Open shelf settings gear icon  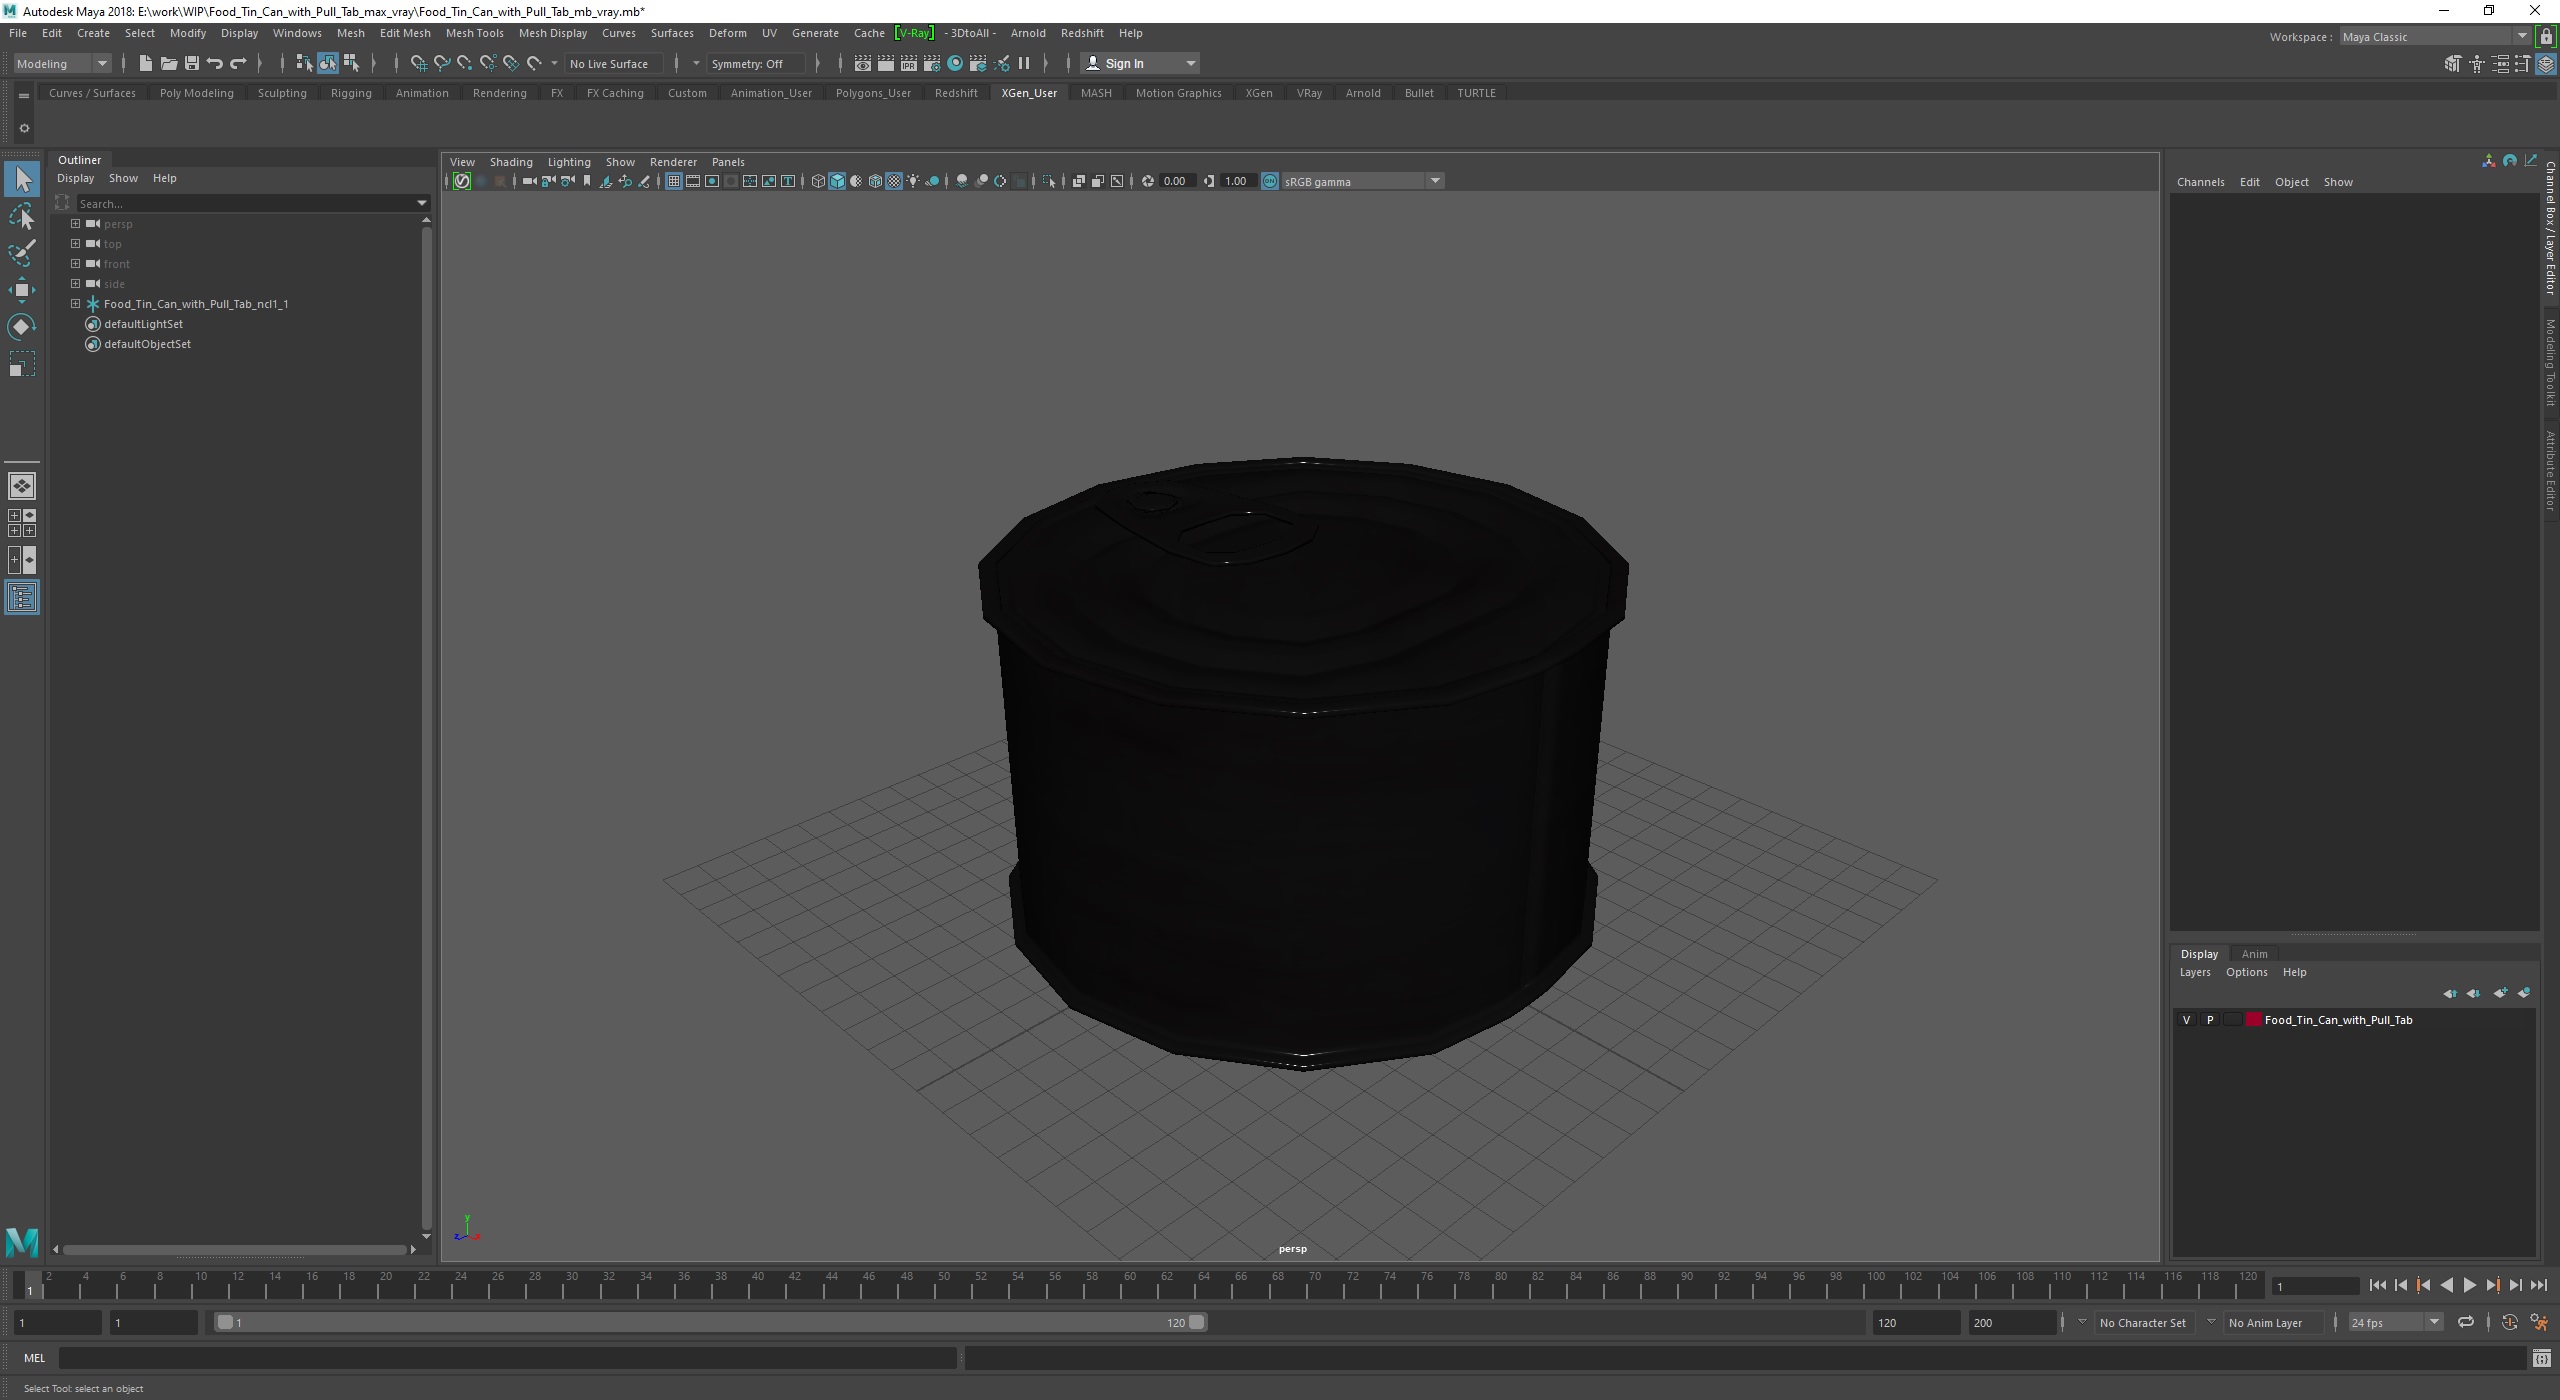pos(24,128)
